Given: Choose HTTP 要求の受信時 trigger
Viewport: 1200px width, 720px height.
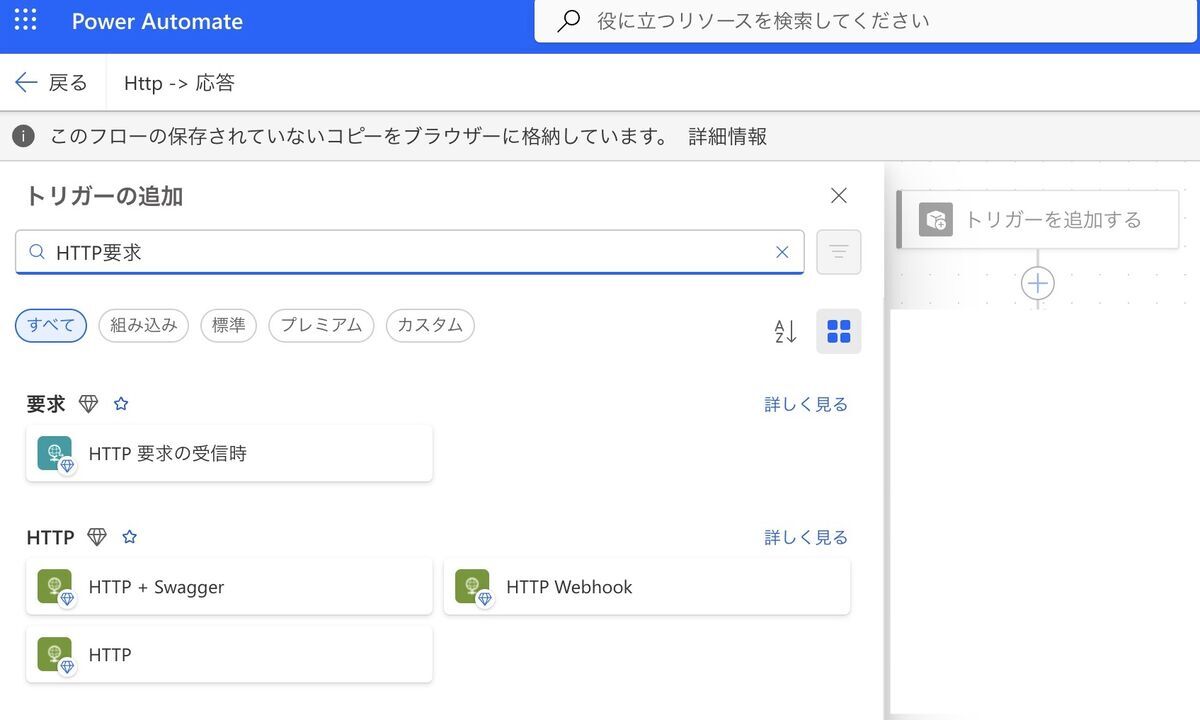Looking at the screenshot, I should pyautogui.click(x=229, y=454).
